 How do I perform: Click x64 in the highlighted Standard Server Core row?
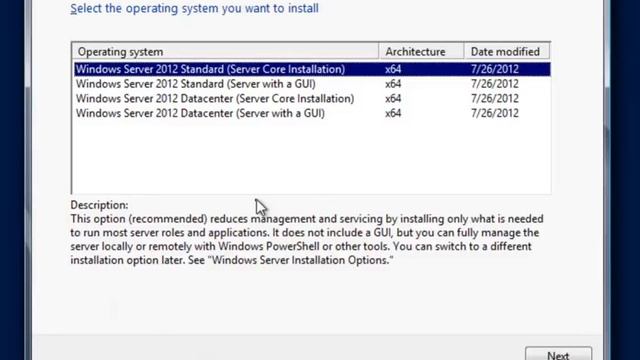pyautogui.click(x=393, y=69)
